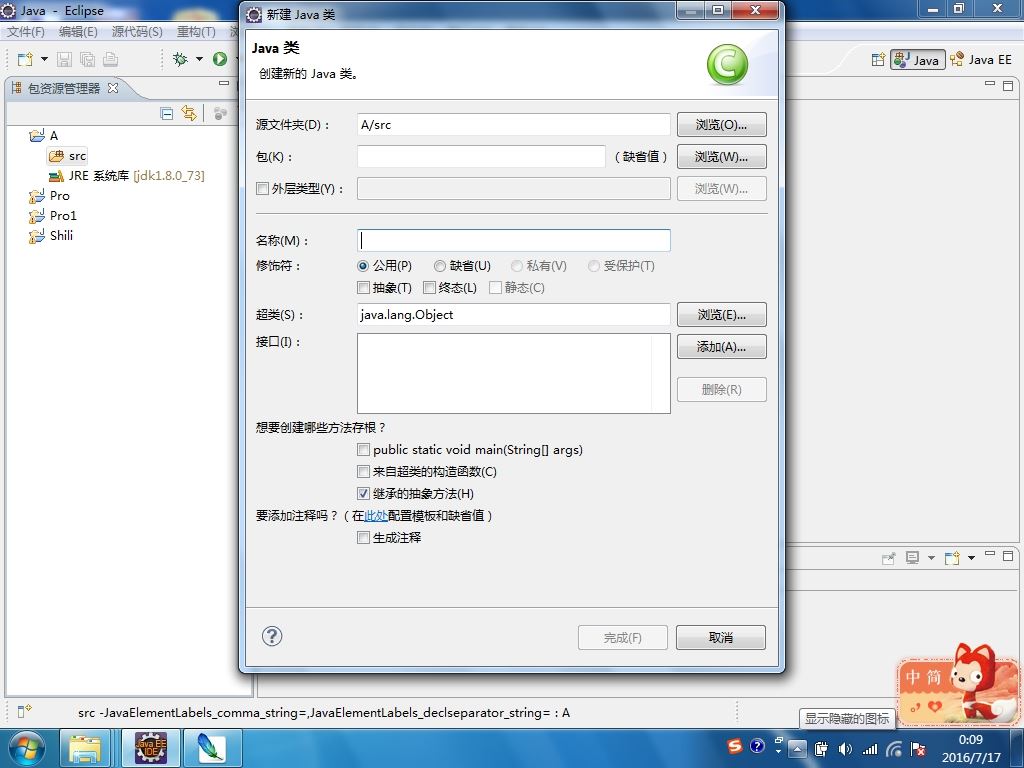
Task: Open Windows Start button
Action: pyautogui.click(x=25, y=748)
